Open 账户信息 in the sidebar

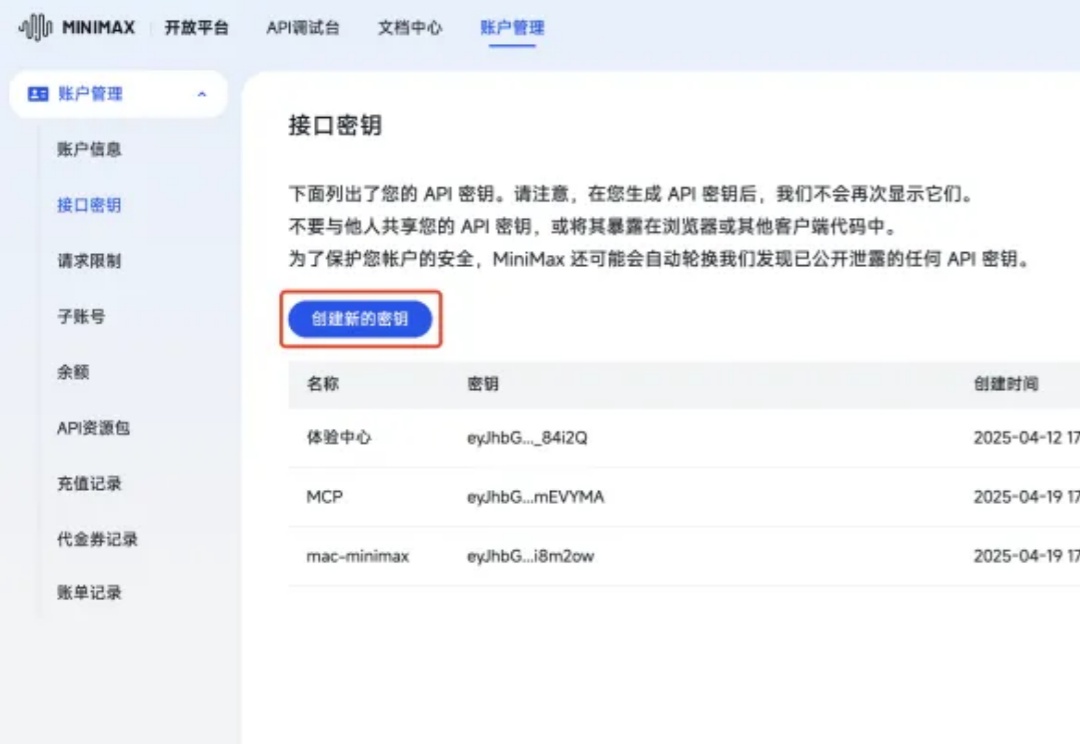[90, 149]
